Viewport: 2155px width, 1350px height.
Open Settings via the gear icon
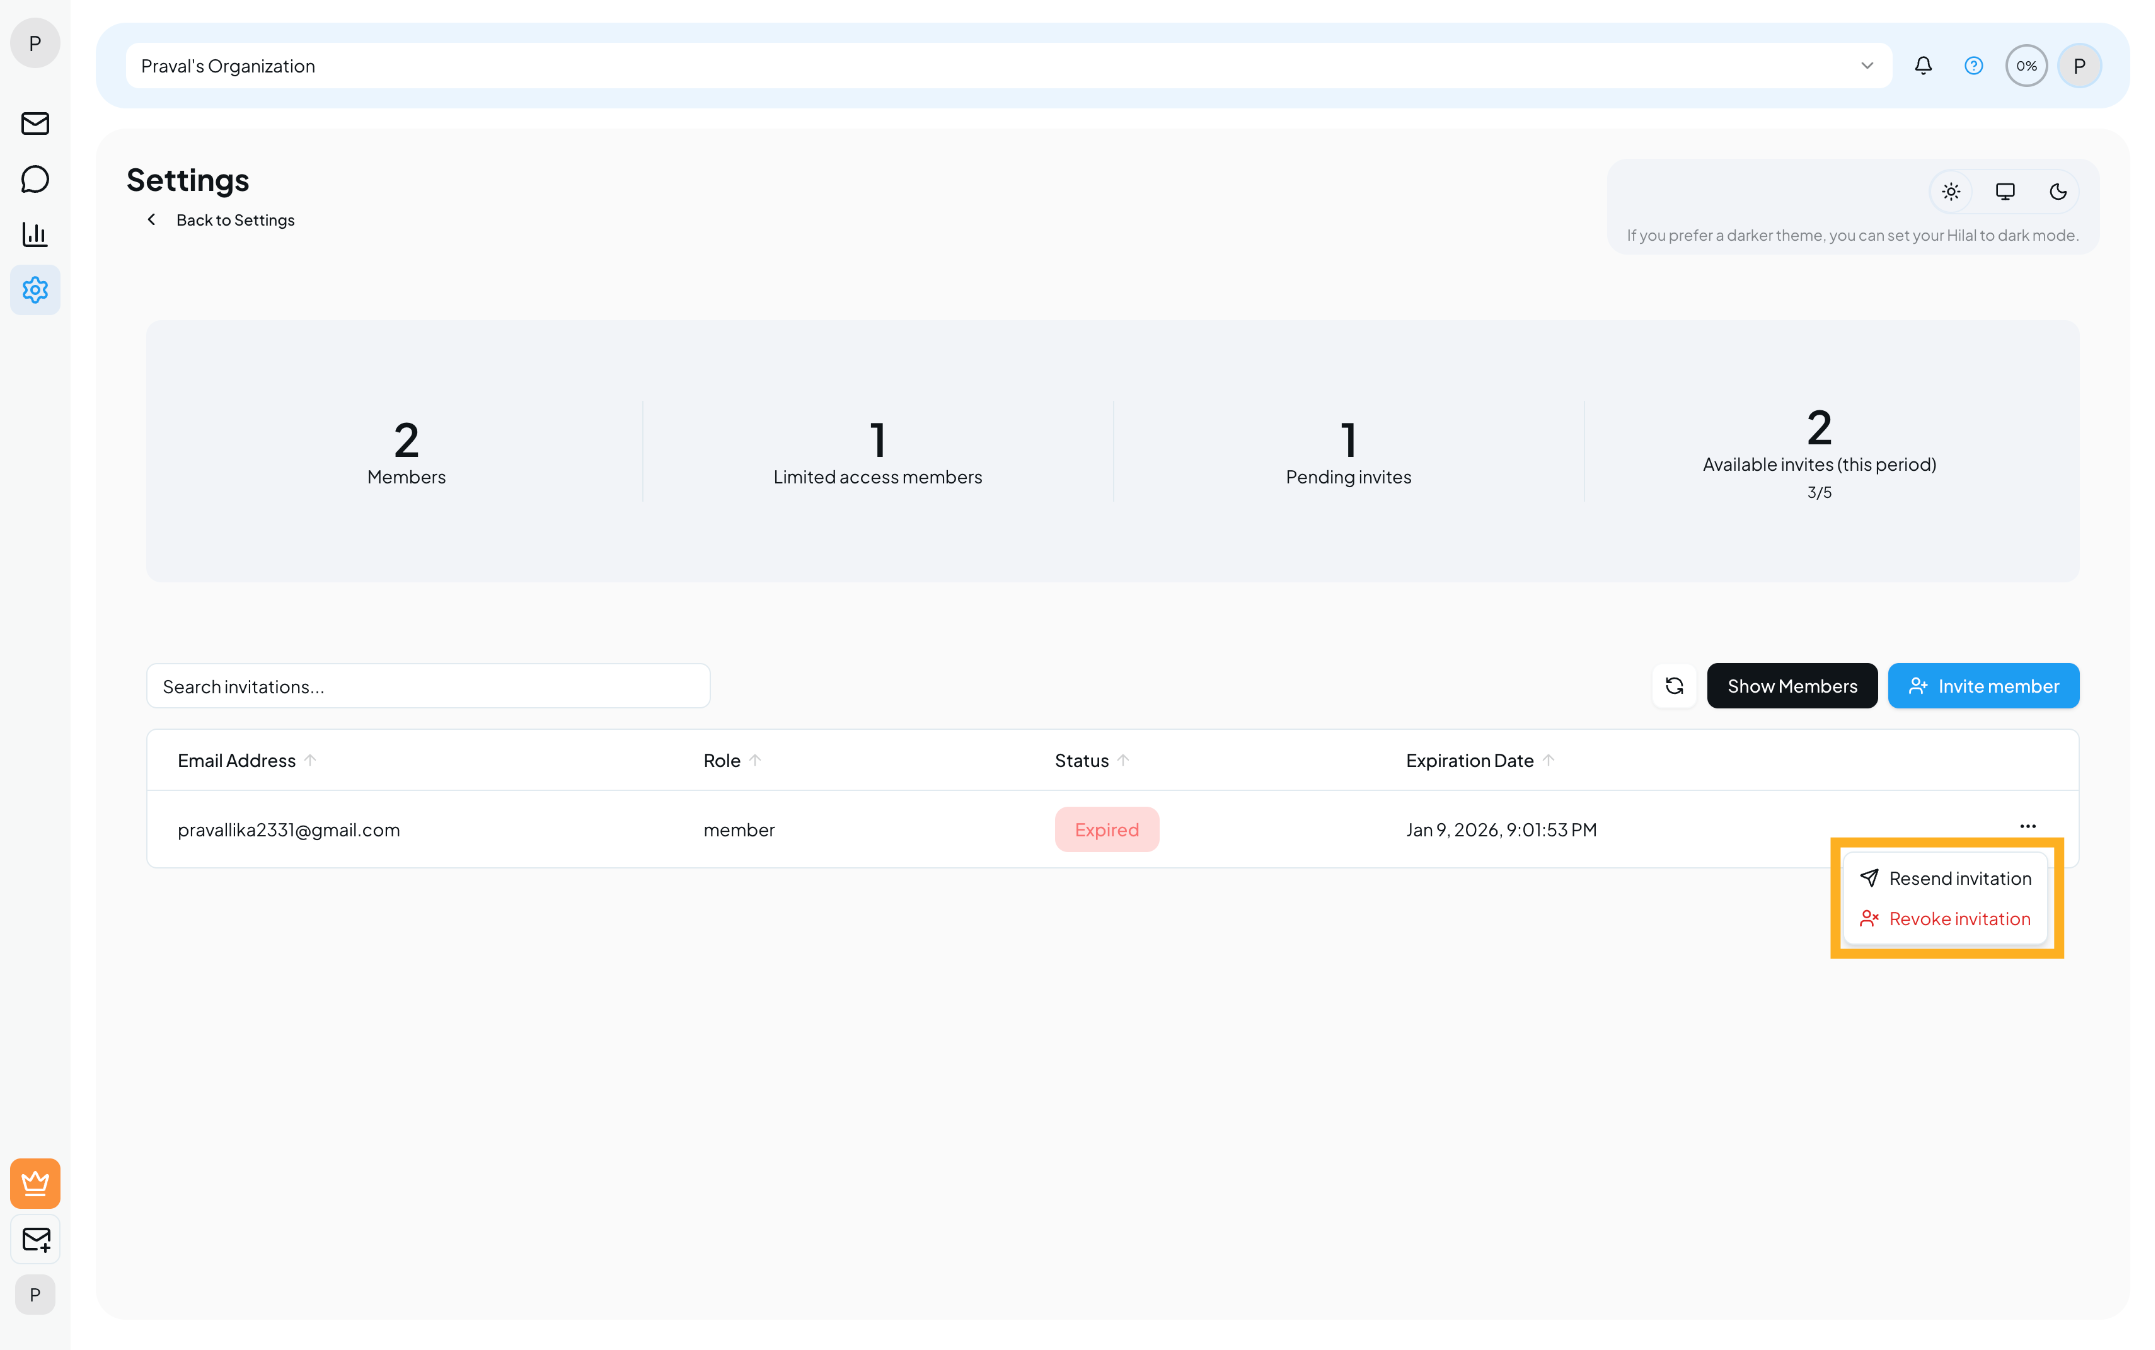(x=35, y=290)
